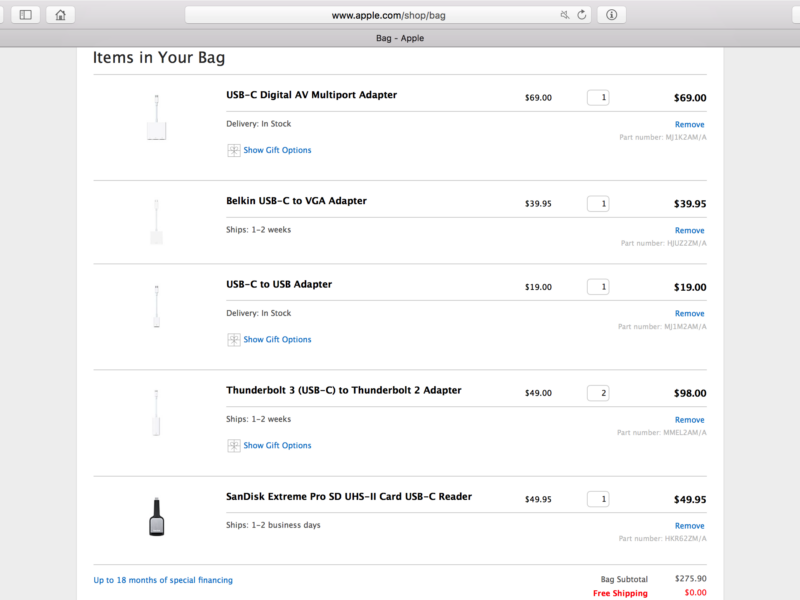Toggle the Safari sidebar button

[25, 15]
